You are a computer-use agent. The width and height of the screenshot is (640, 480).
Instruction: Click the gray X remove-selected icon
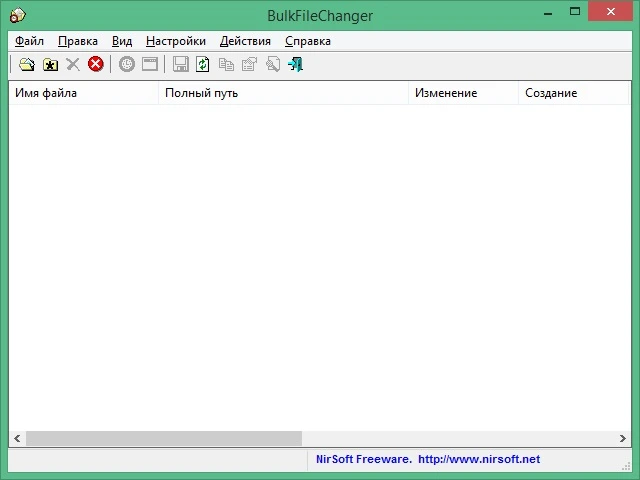[x=73, y=64]
